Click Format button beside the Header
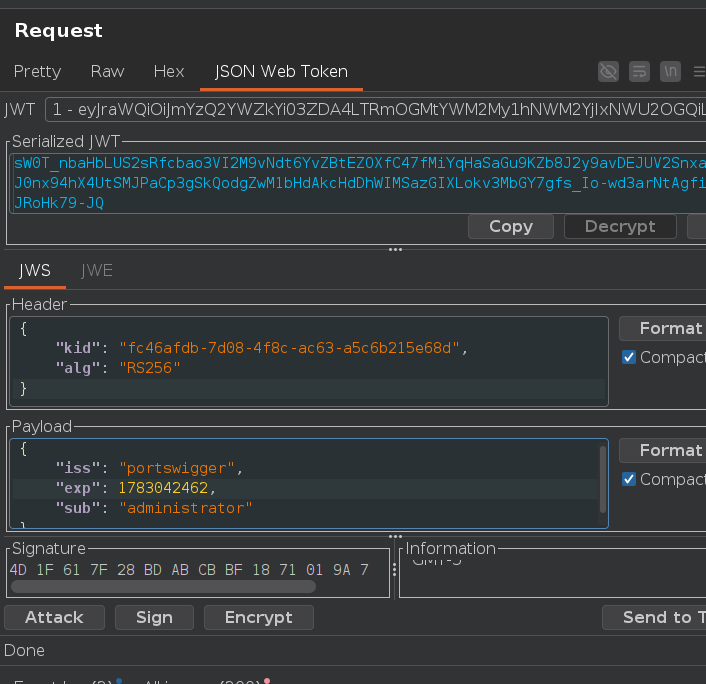Screen dimensions: 706x684 (663, 329)
